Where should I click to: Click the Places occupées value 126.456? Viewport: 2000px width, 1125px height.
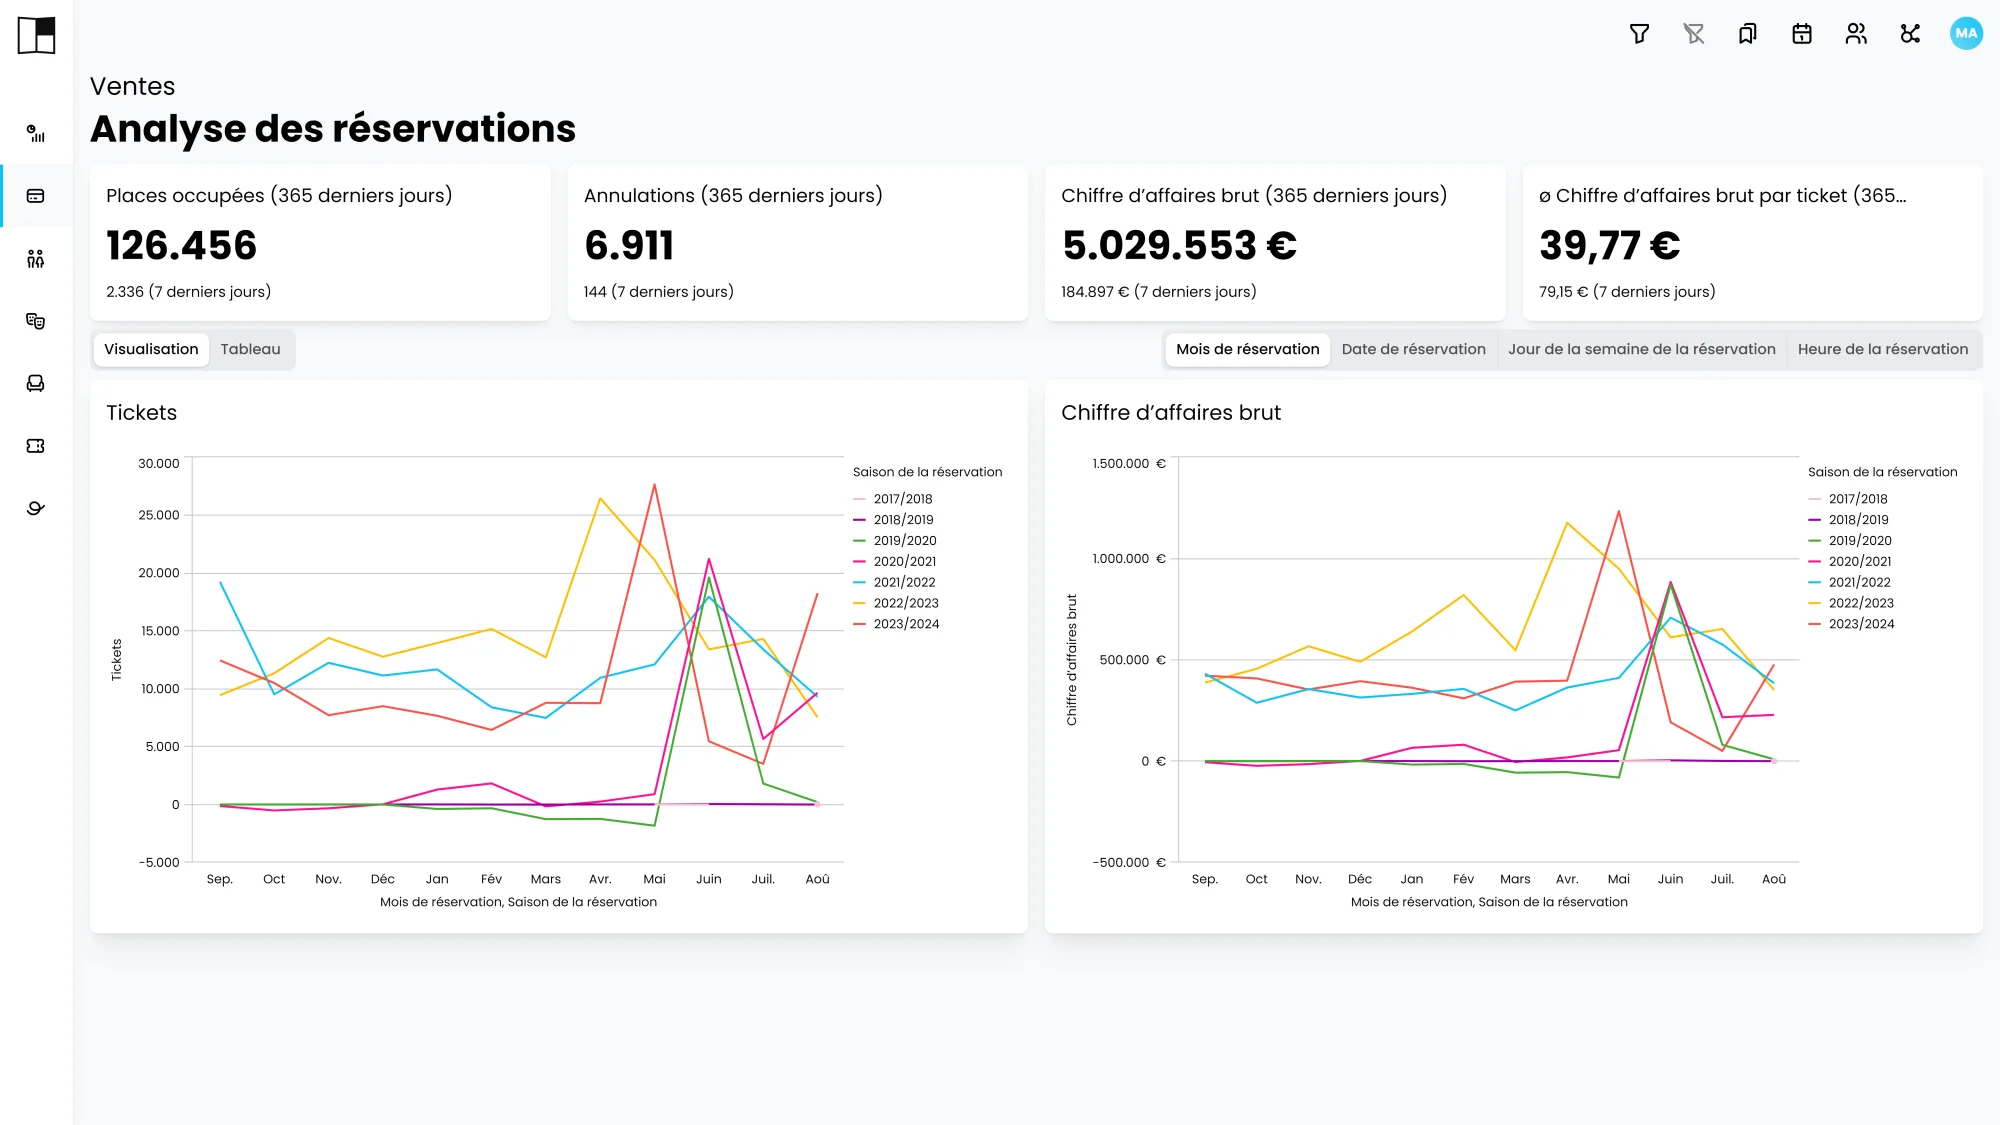181,246
